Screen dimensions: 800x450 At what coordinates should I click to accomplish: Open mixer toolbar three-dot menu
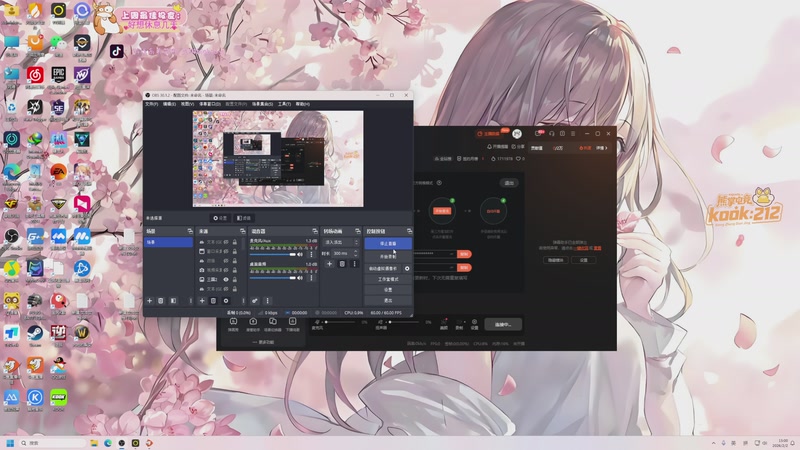click(x=267, y=301)
